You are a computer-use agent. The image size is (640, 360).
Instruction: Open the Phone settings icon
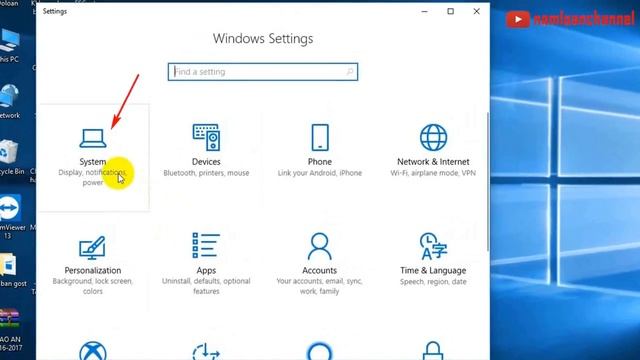pyautogui.click(x=320, y=138)
